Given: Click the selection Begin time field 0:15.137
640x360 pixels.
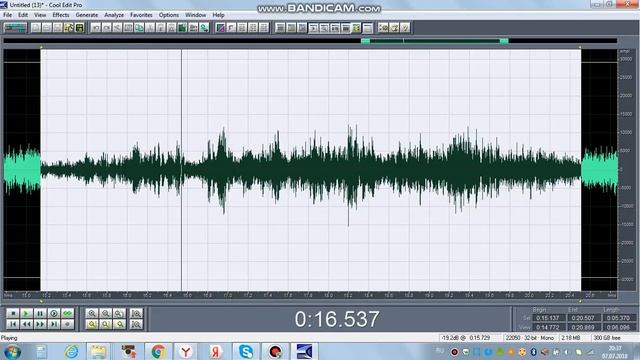Looking at the screenshot, I should point(548,318).
